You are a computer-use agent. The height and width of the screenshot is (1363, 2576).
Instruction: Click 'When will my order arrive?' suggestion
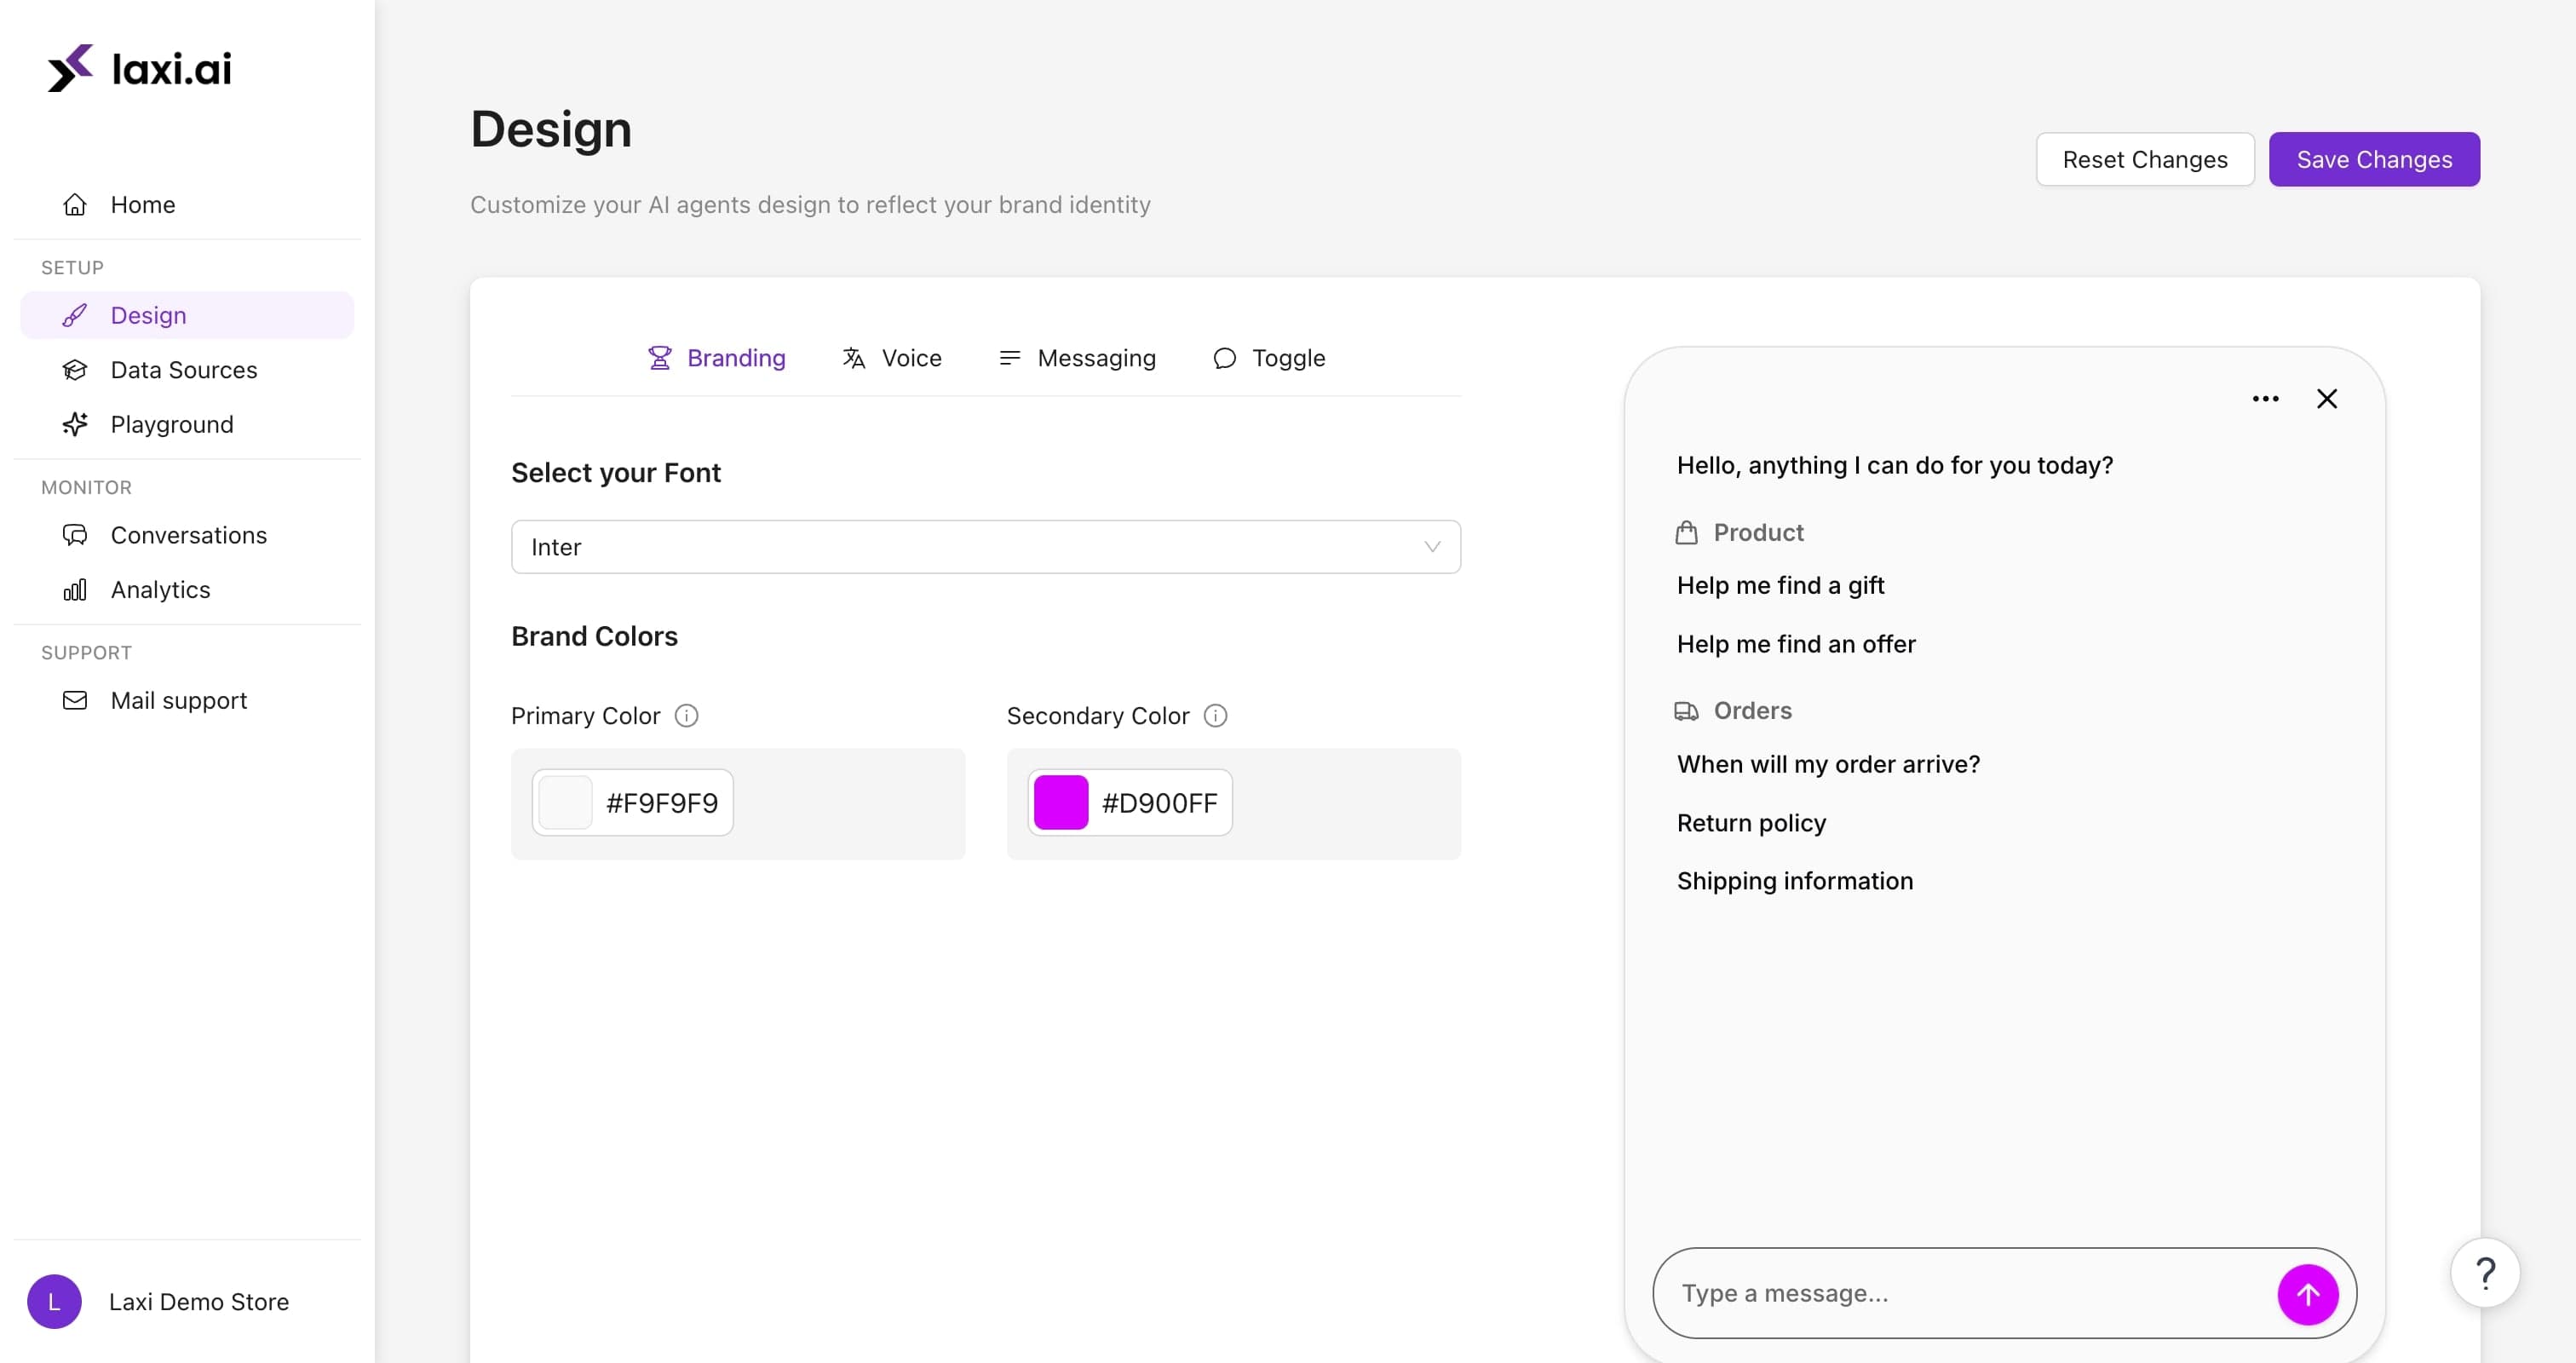point(1828,764)
